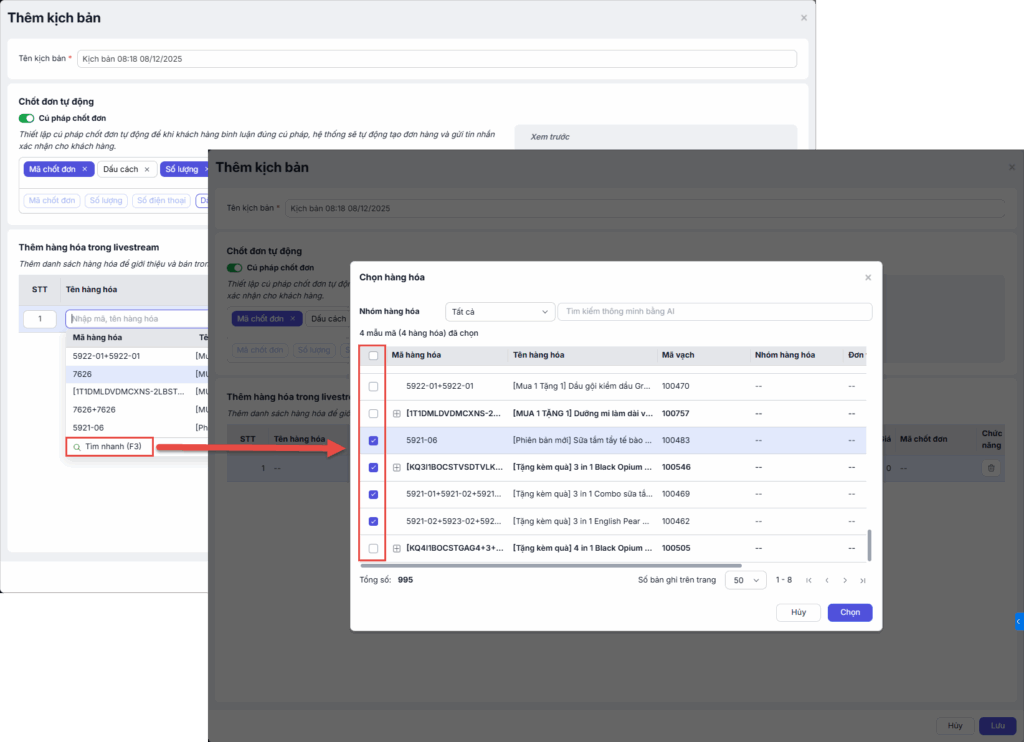The height and width of the screenshot is (742, 1024).
Task: Expand the KQ4I1BOCSTGAG4+3 product row
Action: tap(396, 549)
